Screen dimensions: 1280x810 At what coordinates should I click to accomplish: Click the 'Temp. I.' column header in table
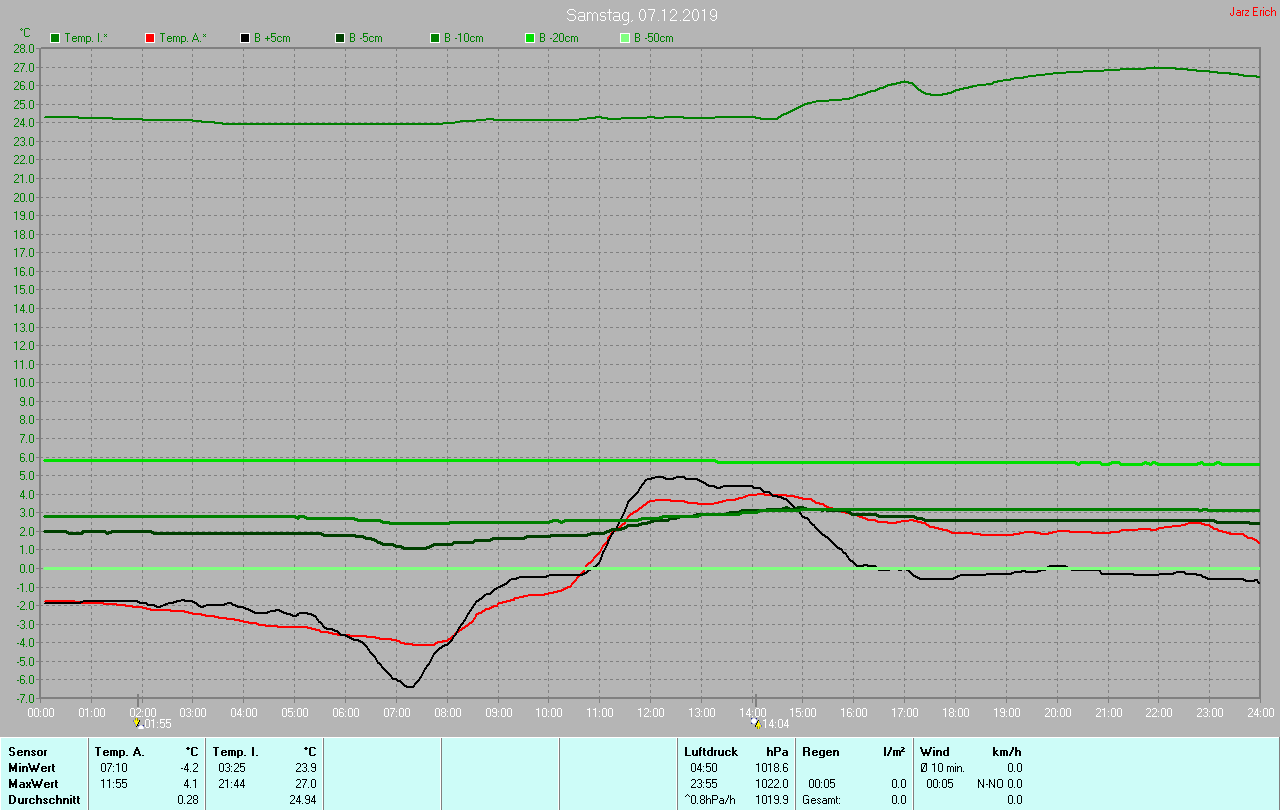235,751
